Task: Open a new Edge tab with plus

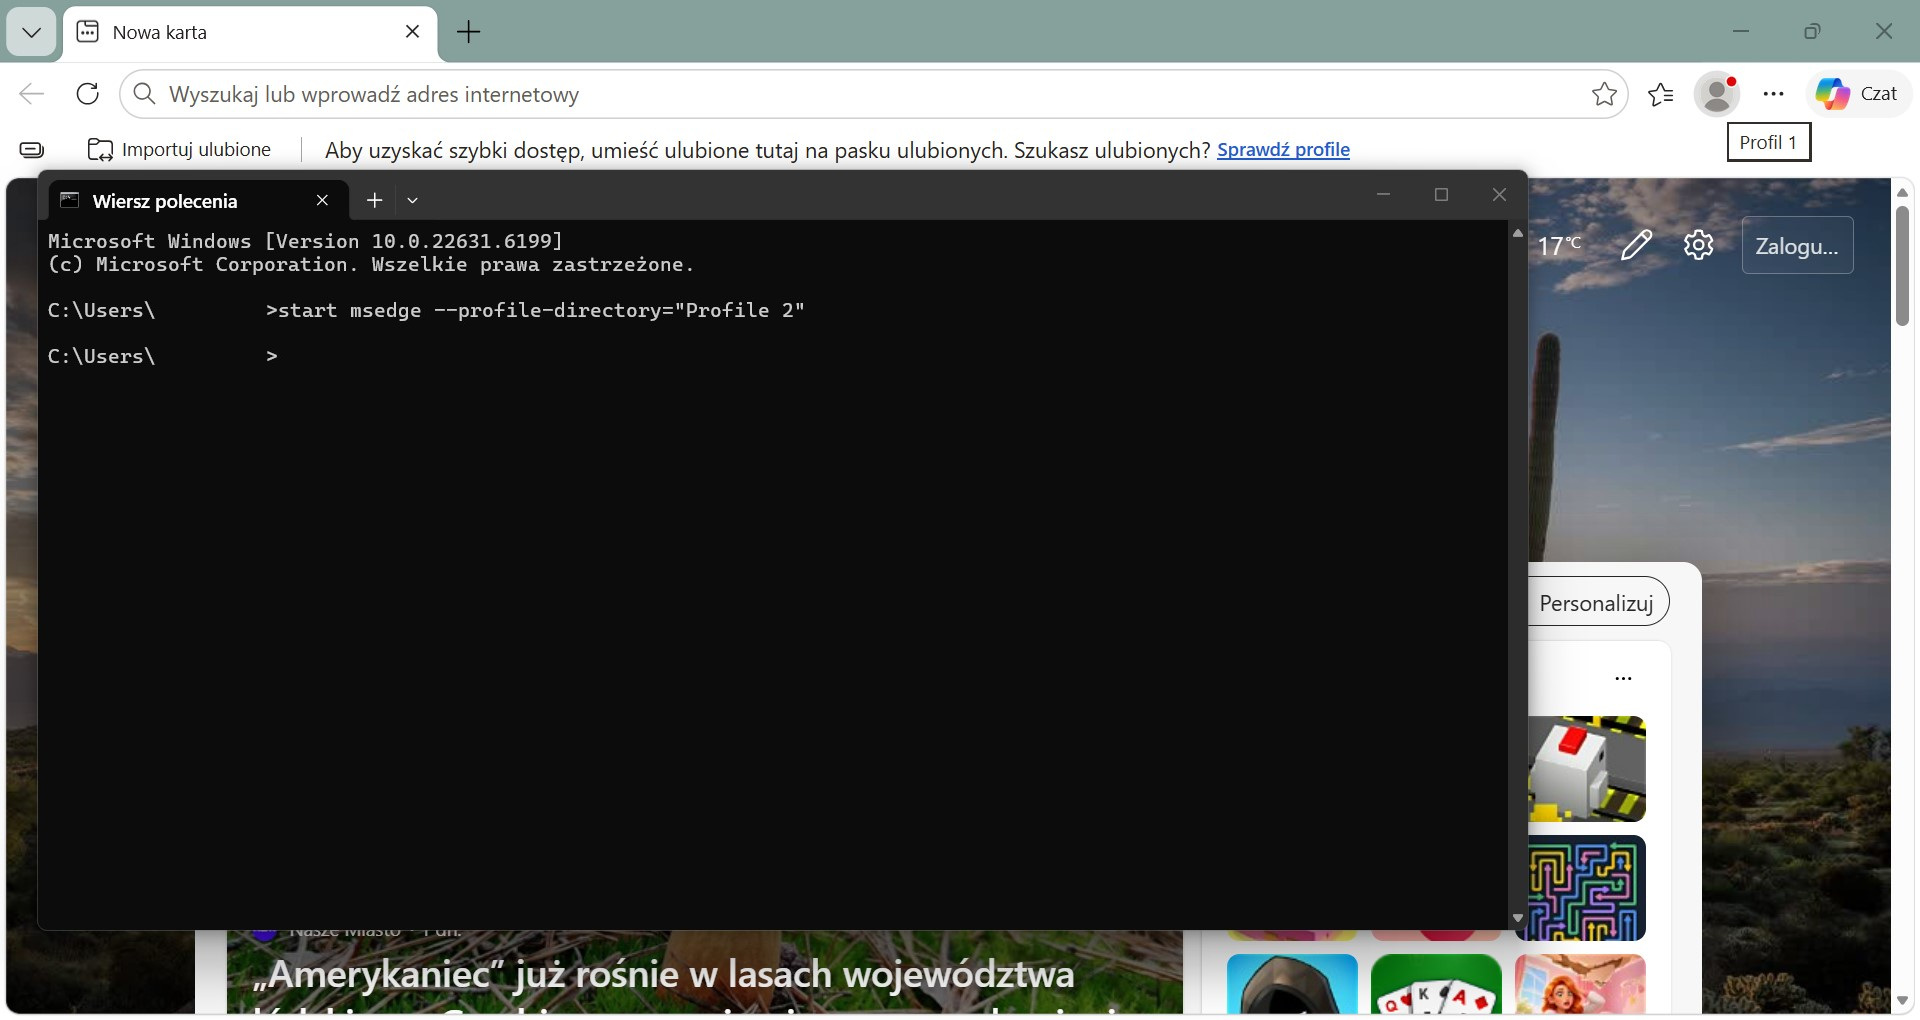Action: [x=468, y=32]
